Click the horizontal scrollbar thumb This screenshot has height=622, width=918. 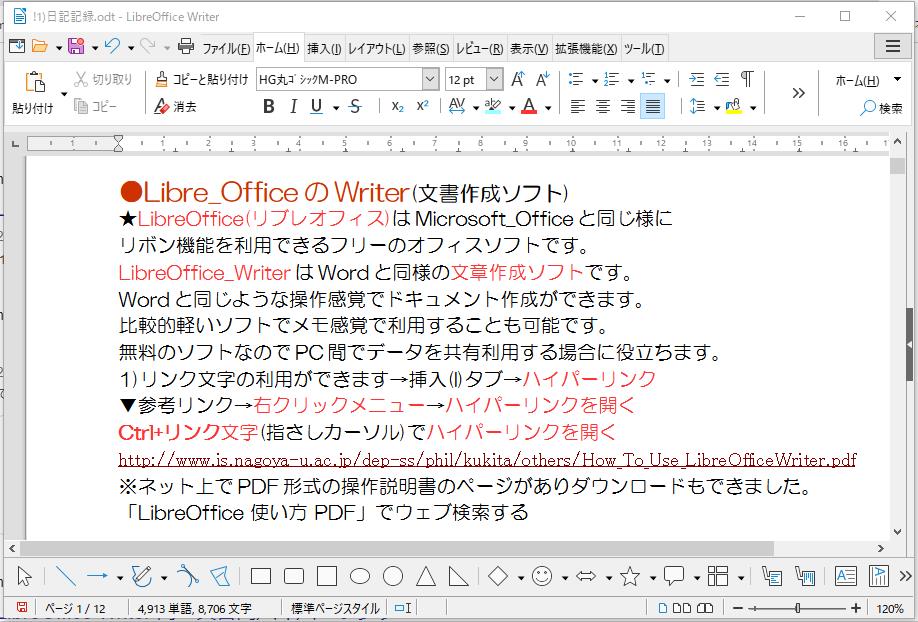pos(397,549)
